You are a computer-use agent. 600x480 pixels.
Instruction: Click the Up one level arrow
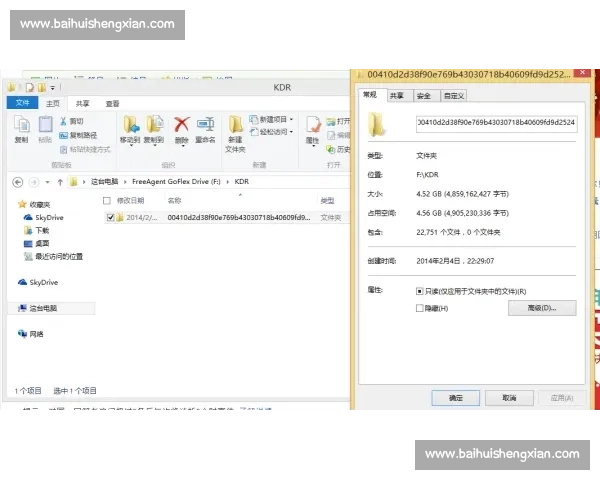click(x=60, y=182)
